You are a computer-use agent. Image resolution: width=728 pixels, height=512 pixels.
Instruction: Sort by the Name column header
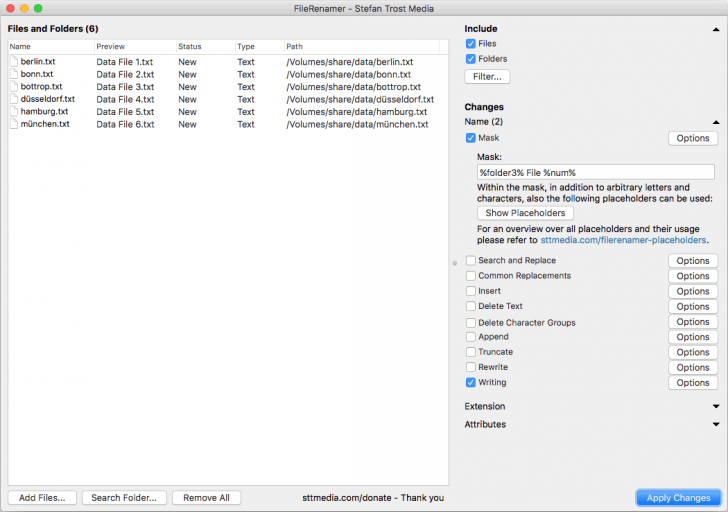pyautogui.click(x=51, y=46)
